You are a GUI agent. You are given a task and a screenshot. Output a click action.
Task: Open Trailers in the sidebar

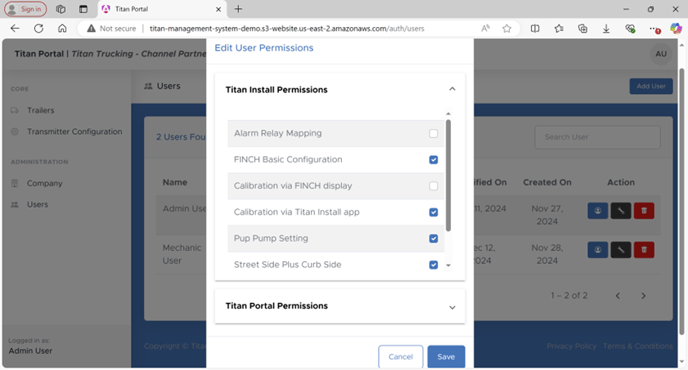pyautogui.click(x=40, y=110)
